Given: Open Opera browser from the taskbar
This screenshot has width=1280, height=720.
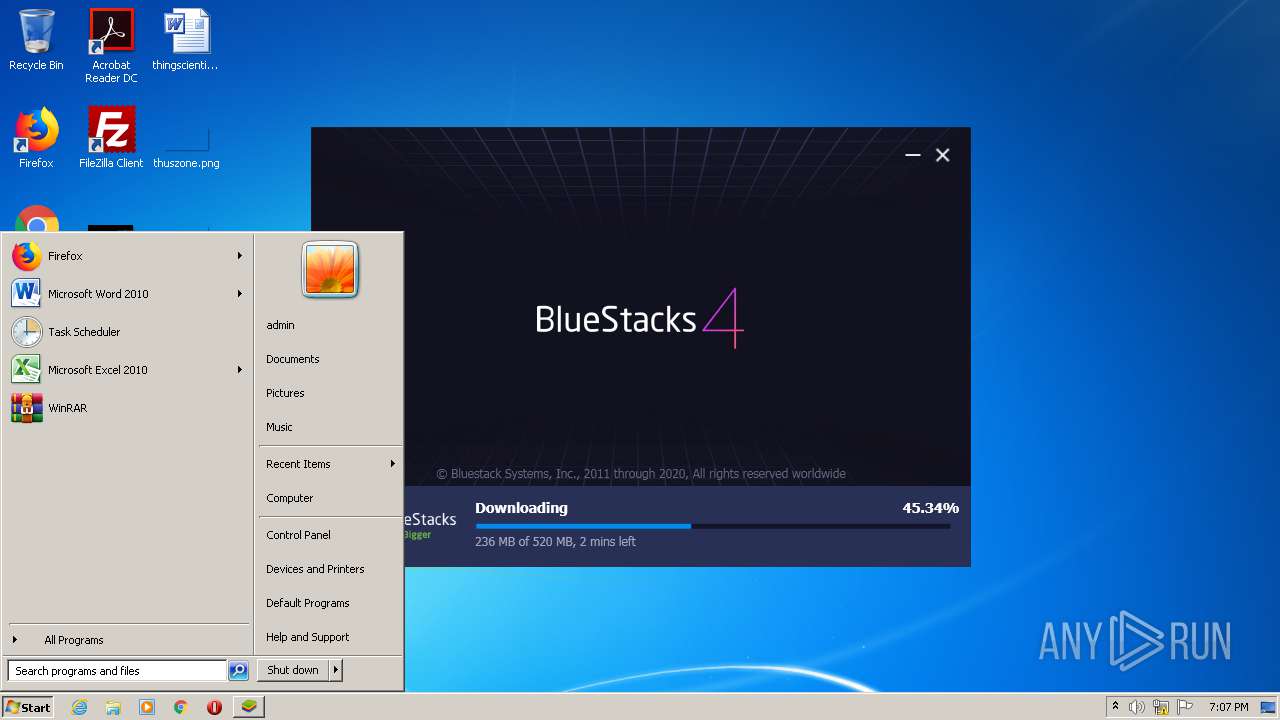Looking at the screenshot, I should pyautogui.click(x=214, y=707).
